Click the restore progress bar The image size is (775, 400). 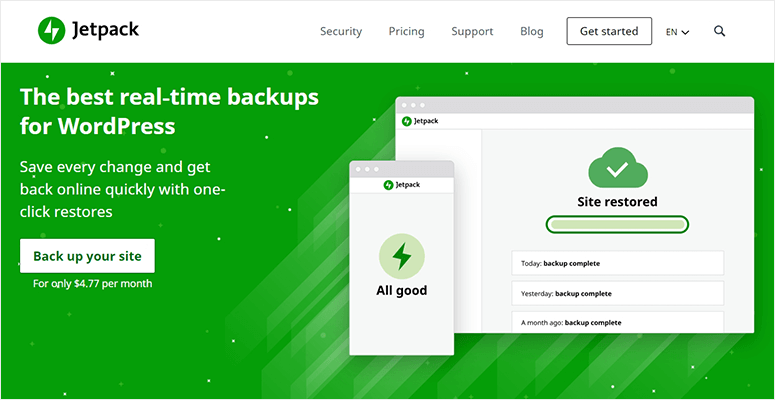click(617, 224)
